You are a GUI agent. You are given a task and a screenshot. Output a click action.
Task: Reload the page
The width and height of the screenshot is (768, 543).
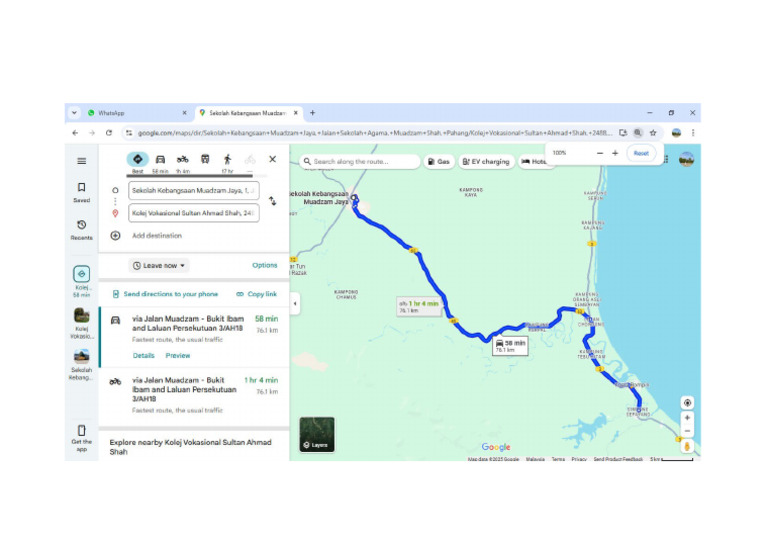[109, 133]
